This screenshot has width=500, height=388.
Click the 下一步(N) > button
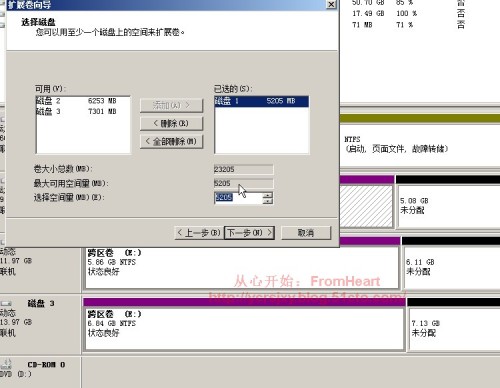250,233
